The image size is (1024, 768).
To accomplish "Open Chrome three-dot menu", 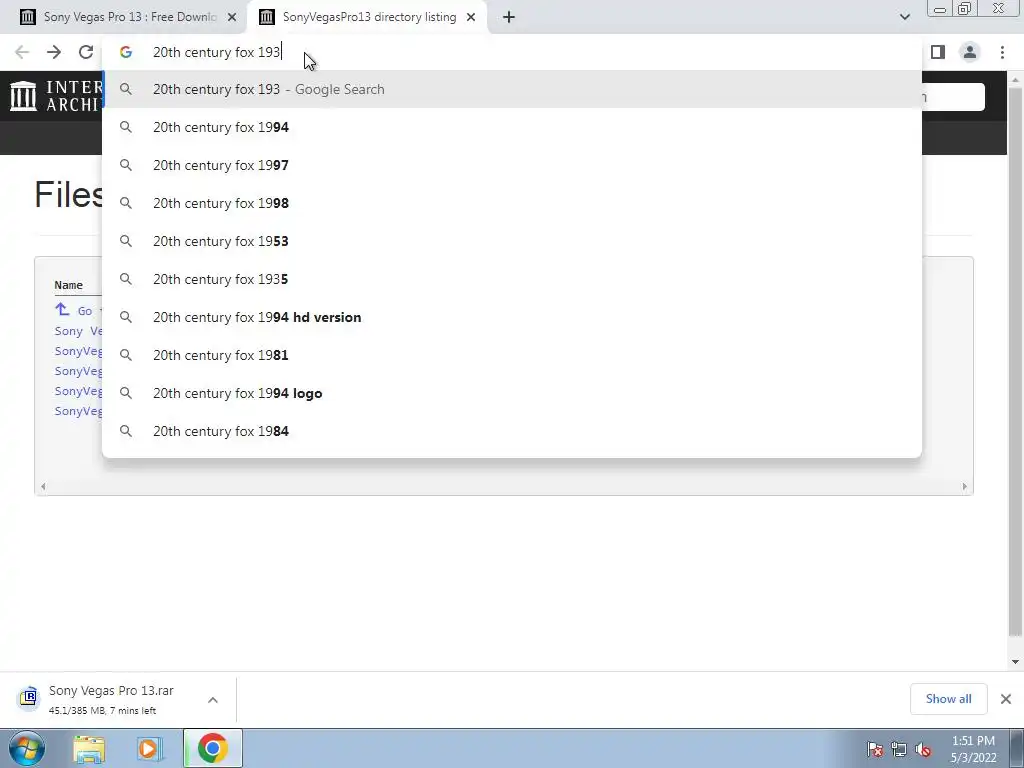I will (1002, 52).
